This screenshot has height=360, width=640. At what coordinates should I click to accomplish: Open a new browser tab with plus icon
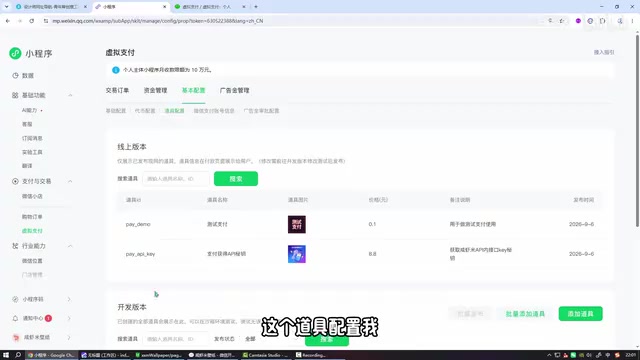[x=256, y=7]
